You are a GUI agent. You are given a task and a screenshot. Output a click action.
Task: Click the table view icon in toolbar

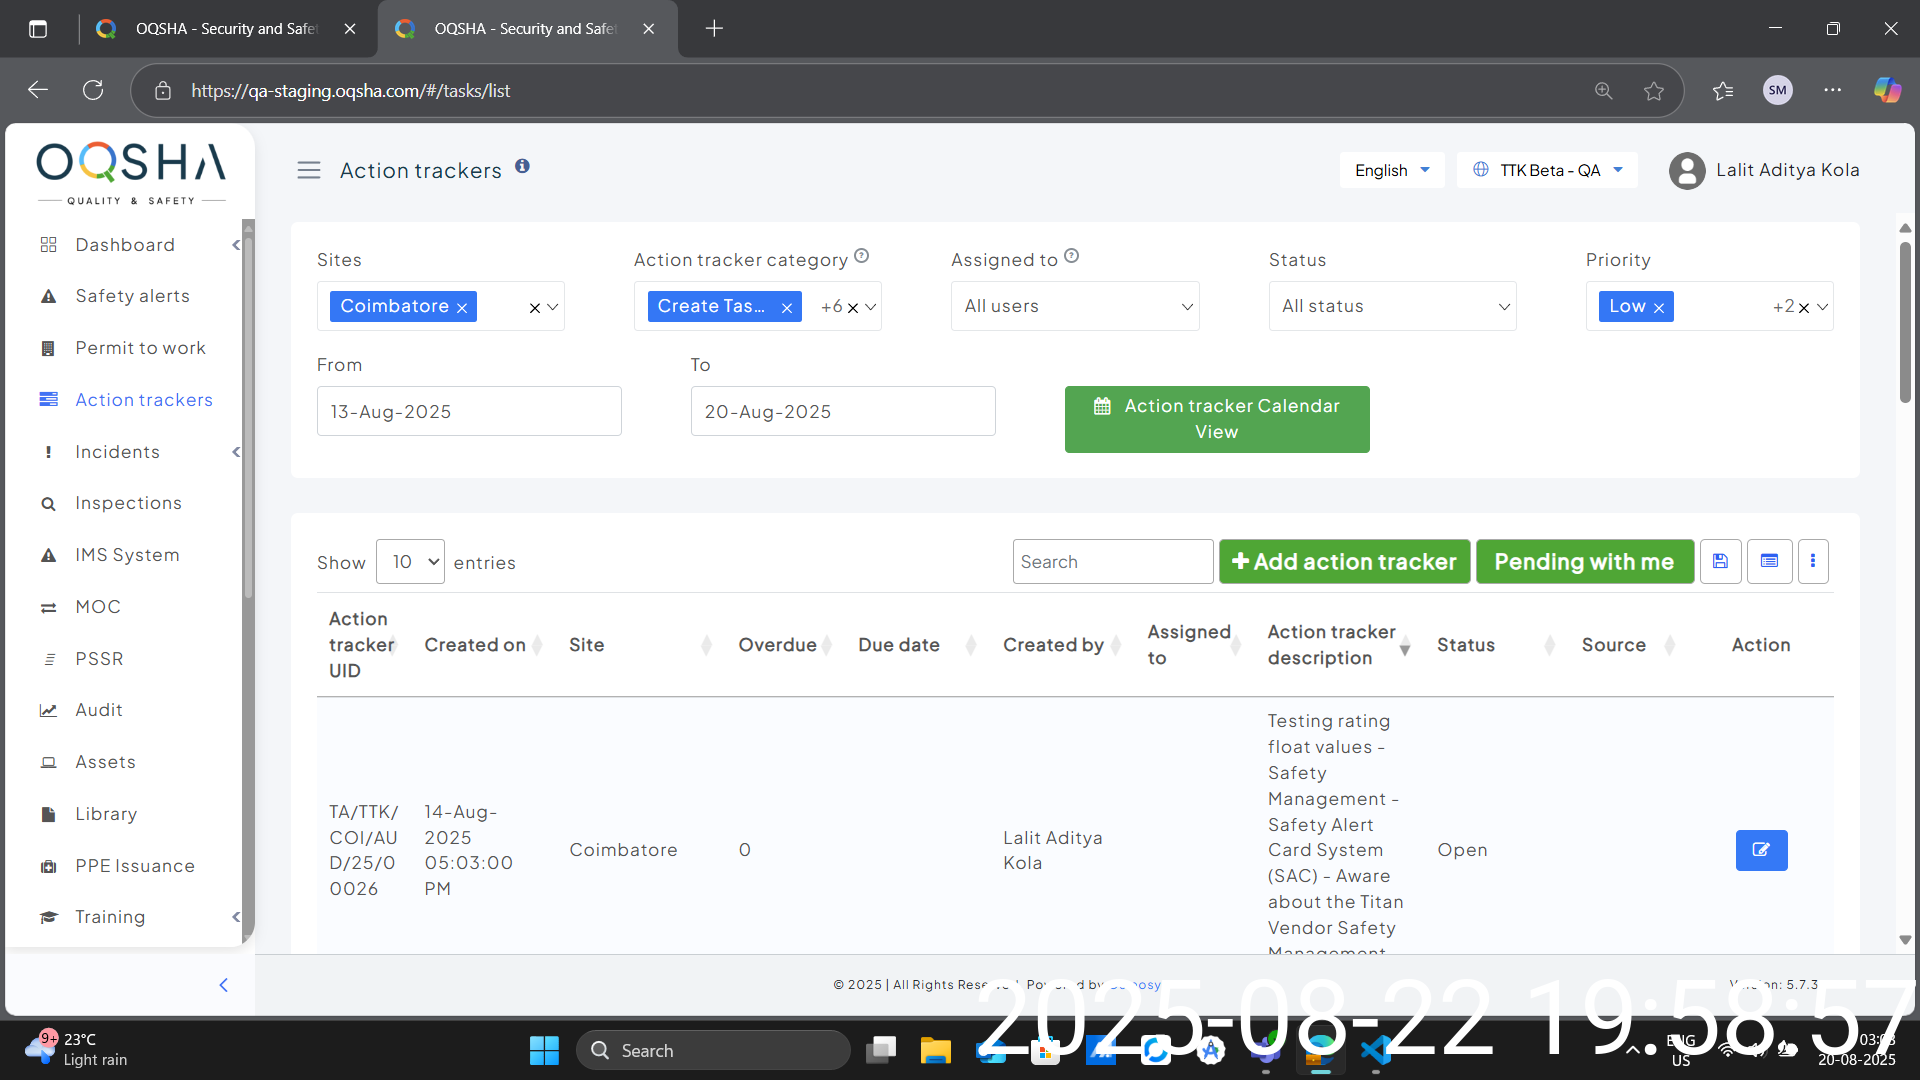point(1769,561)
